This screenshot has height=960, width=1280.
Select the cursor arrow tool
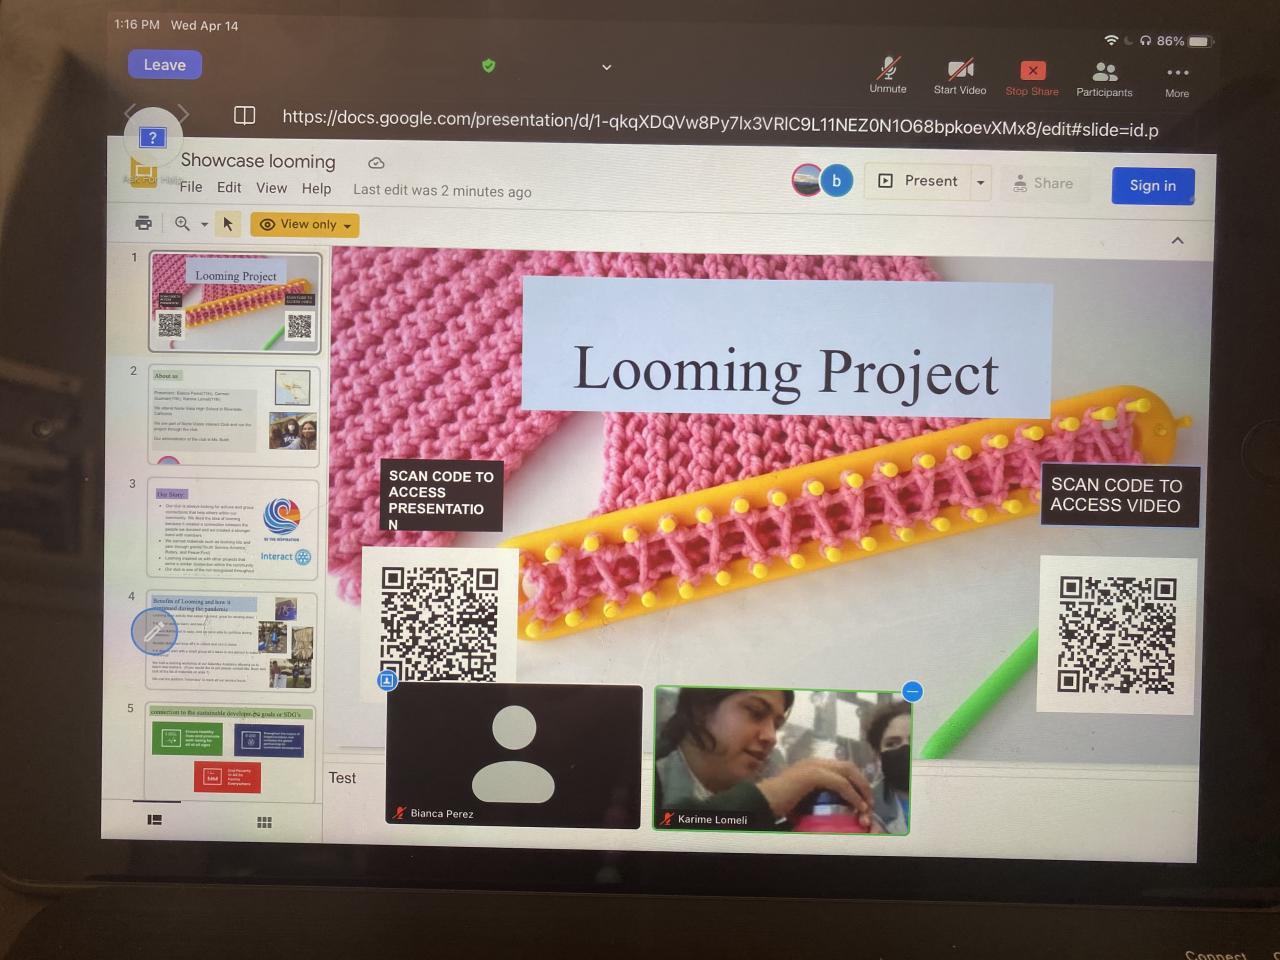click(x=228, y=224)
